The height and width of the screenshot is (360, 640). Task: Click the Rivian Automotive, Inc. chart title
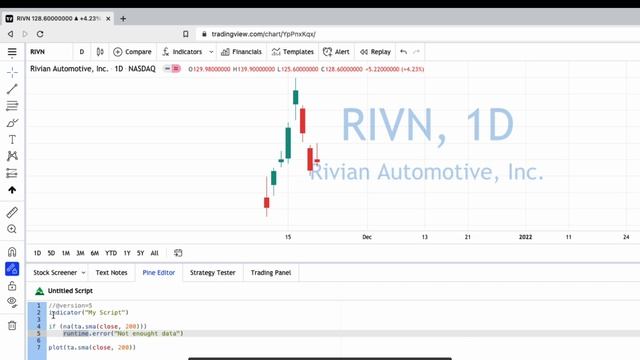pos(69,69)
